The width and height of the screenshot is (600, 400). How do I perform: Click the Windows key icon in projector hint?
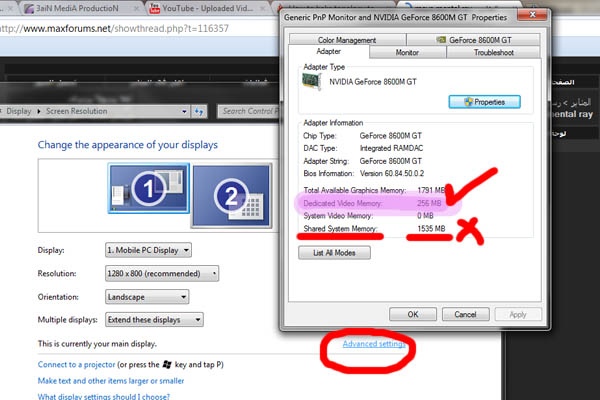[167, 364]
